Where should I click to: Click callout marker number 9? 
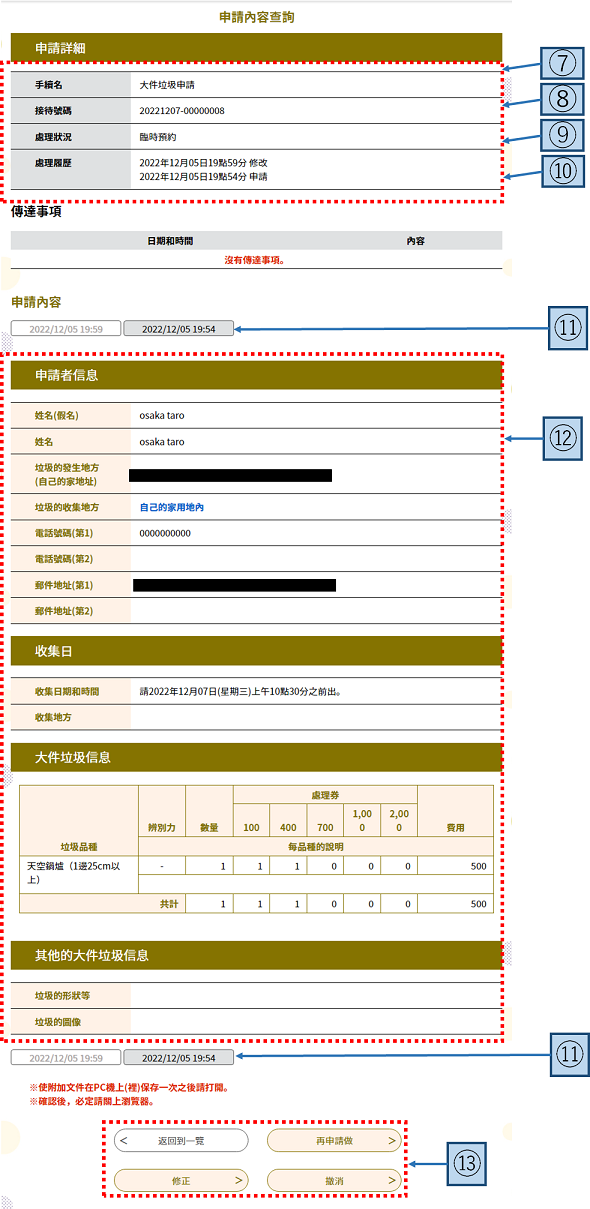coord(563,134)
